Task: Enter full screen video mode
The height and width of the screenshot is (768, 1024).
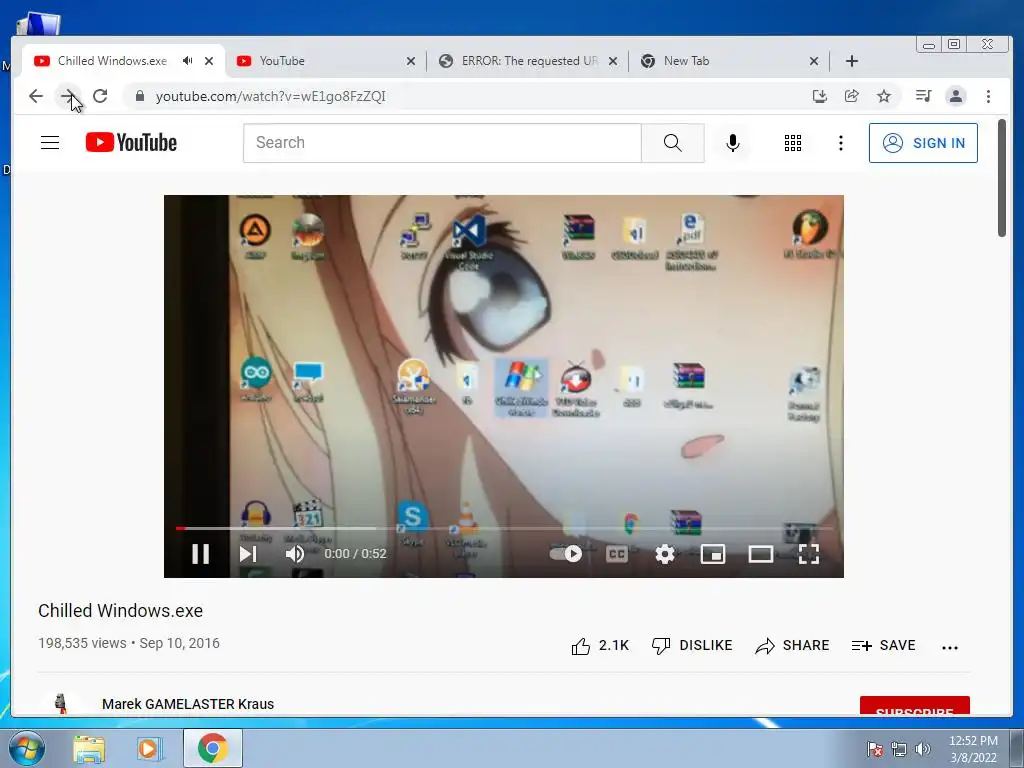Action: pos(808,554)
